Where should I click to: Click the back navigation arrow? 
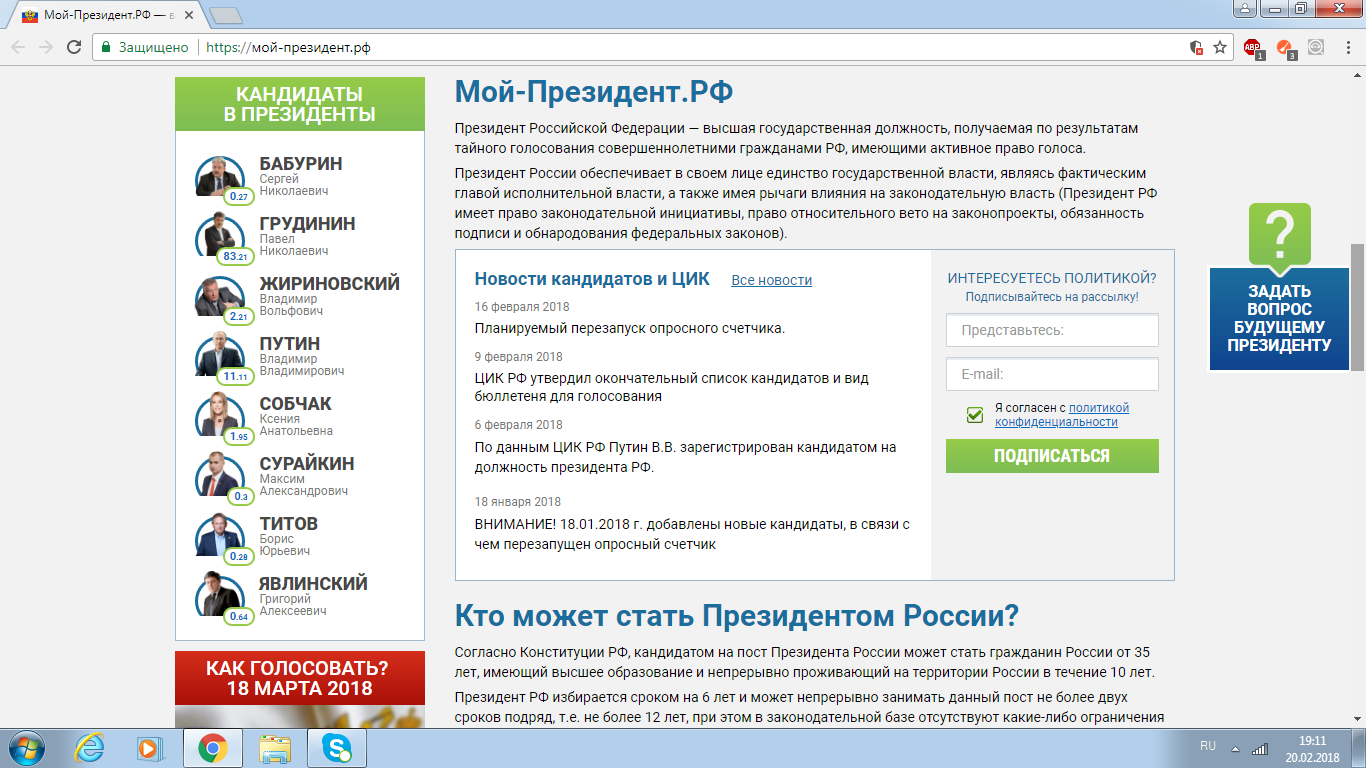(x=19, y=47)
